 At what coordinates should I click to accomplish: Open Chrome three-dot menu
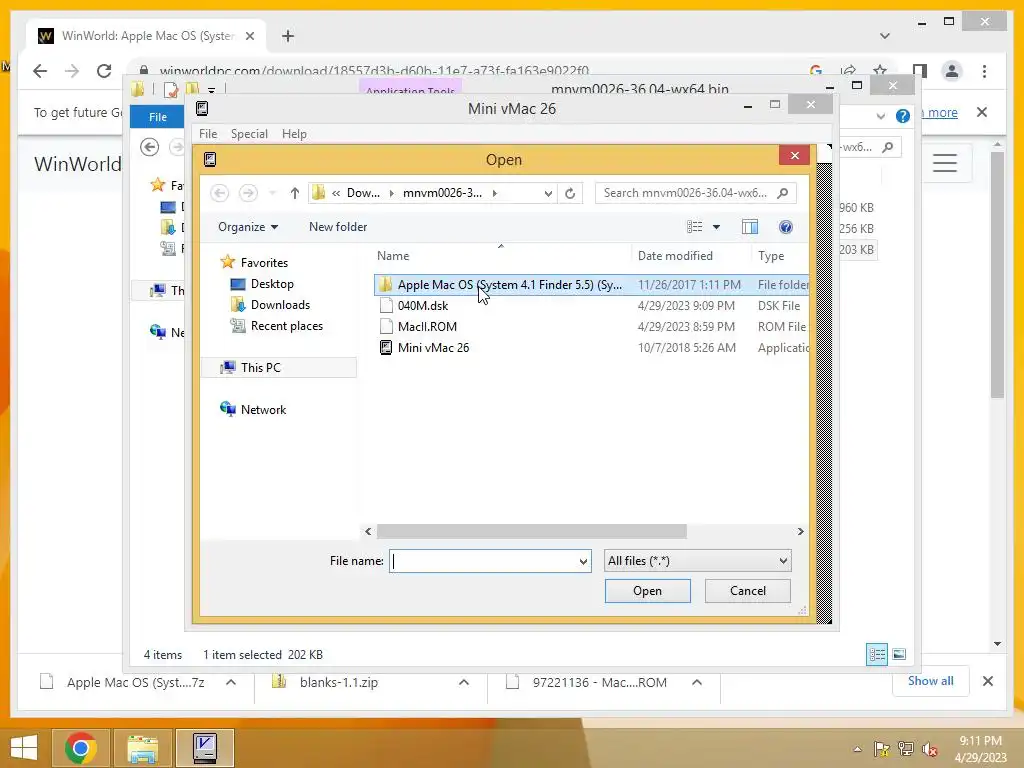pos(984,71)
